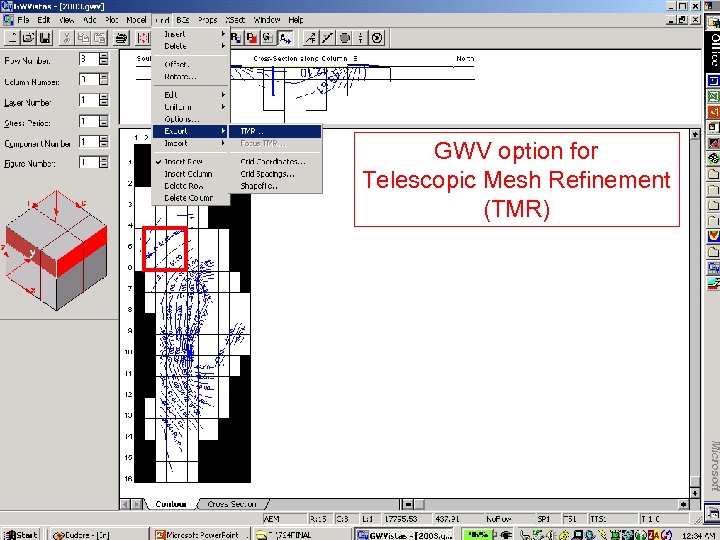720x540 pixels.
Task: Open the XSect menu
Action: point(235,20)
